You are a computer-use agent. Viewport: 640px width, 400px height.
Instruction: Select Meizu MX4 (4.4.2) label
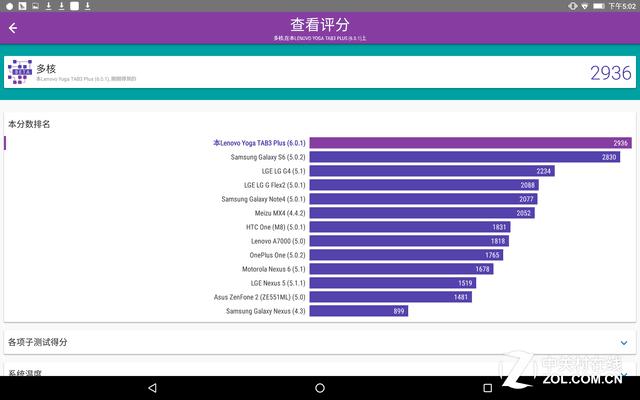(x=280, y=213)
